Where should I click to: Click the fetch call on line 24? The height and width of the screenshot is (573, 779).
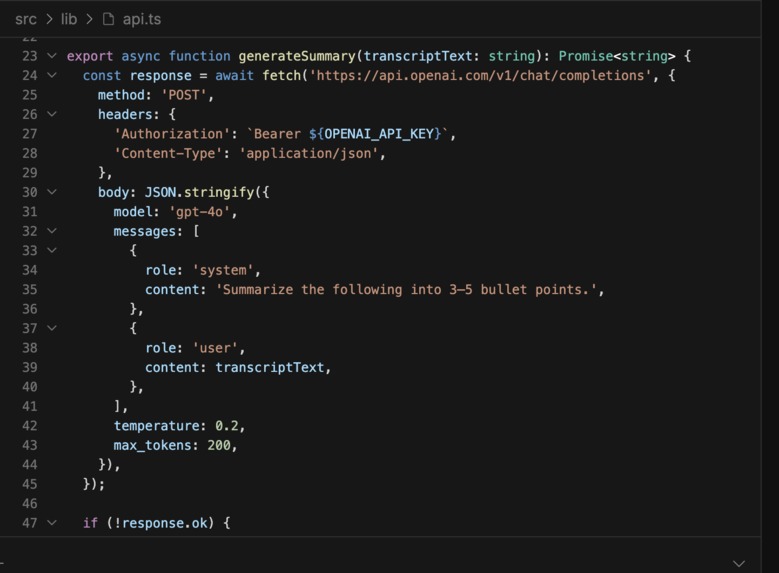tap(281, 76)
